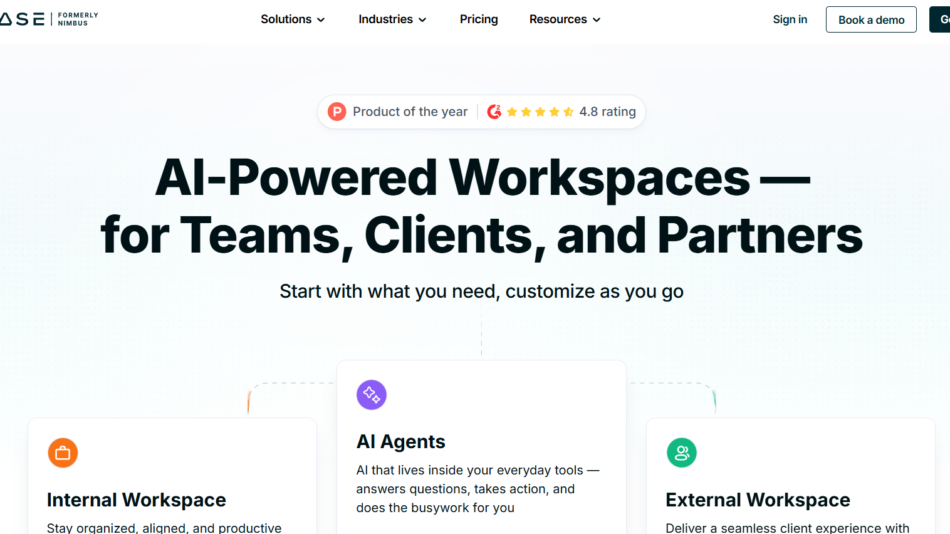The height and width of the screenshot is (534, 950).
Task: Click the Product of the year label
Action: pyautogui.click(x=410, y=112)
